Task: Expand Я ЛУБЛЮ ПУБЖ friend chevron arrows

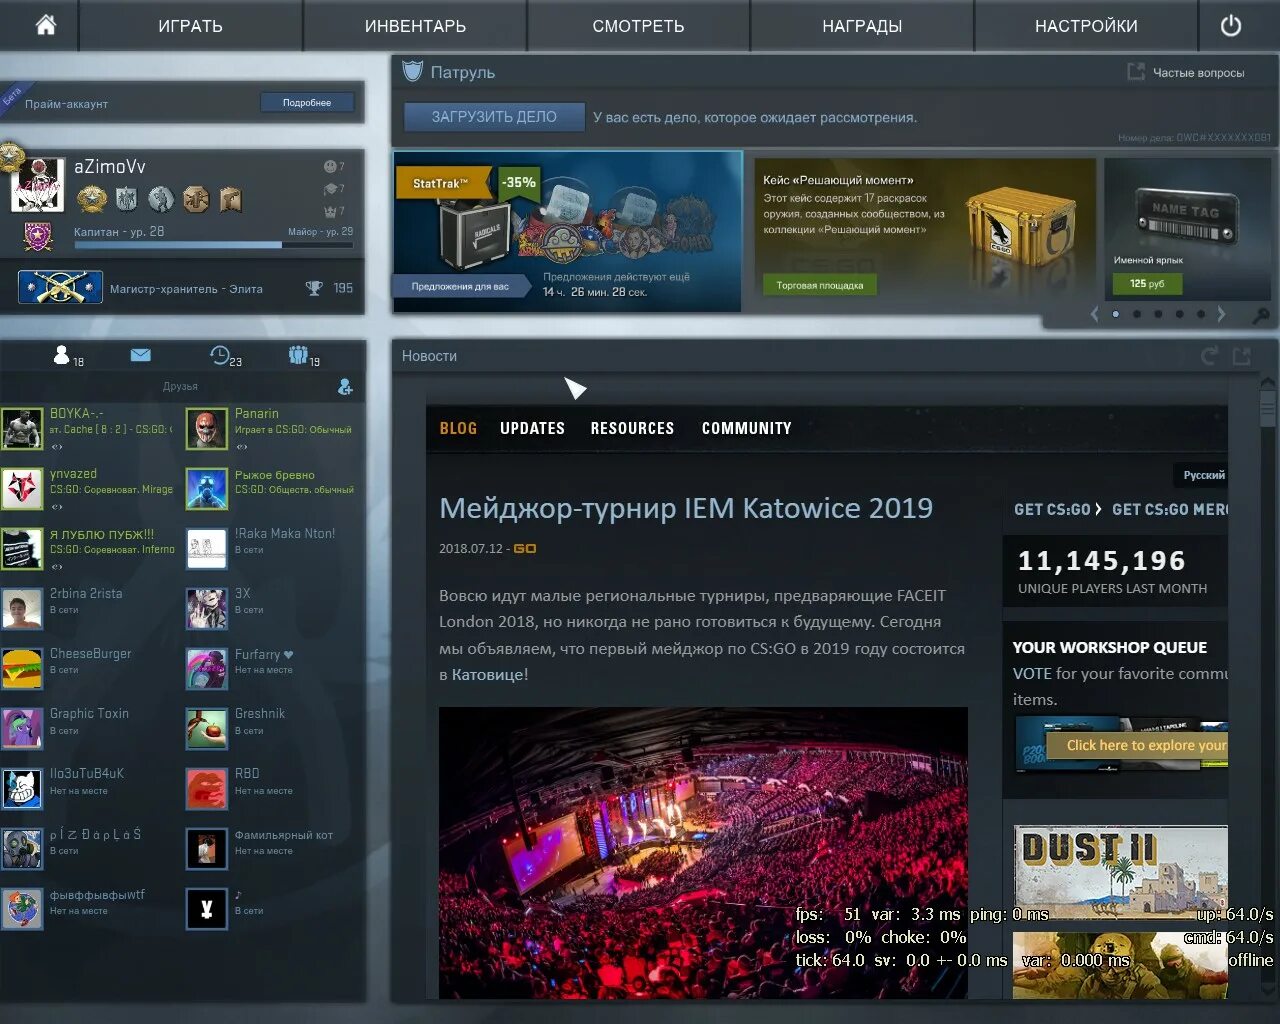Action: 57,566
